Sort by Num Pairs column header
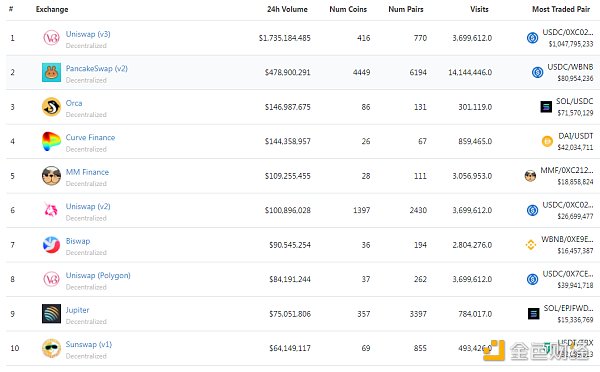The image size is (600, 372). 406,9
